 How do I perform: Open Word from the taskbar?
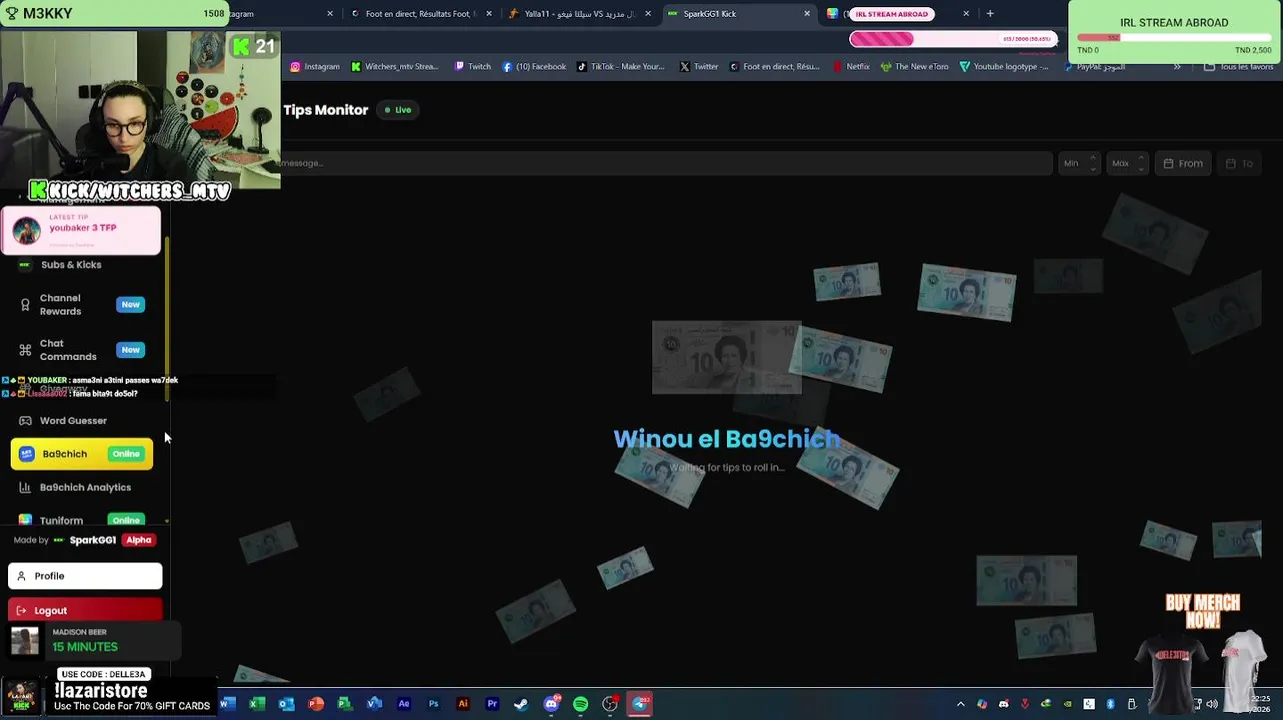click(227, 704)
